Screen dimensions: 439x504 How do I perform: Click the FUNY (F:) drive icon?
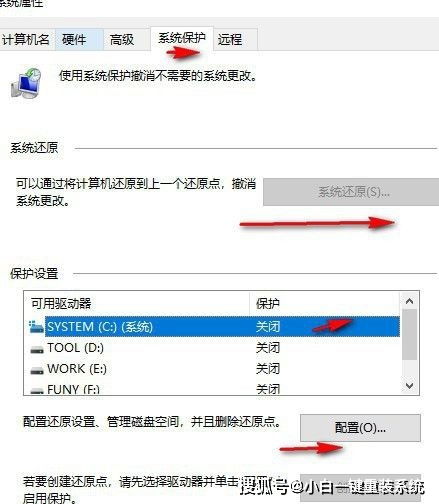click(37, 390)
